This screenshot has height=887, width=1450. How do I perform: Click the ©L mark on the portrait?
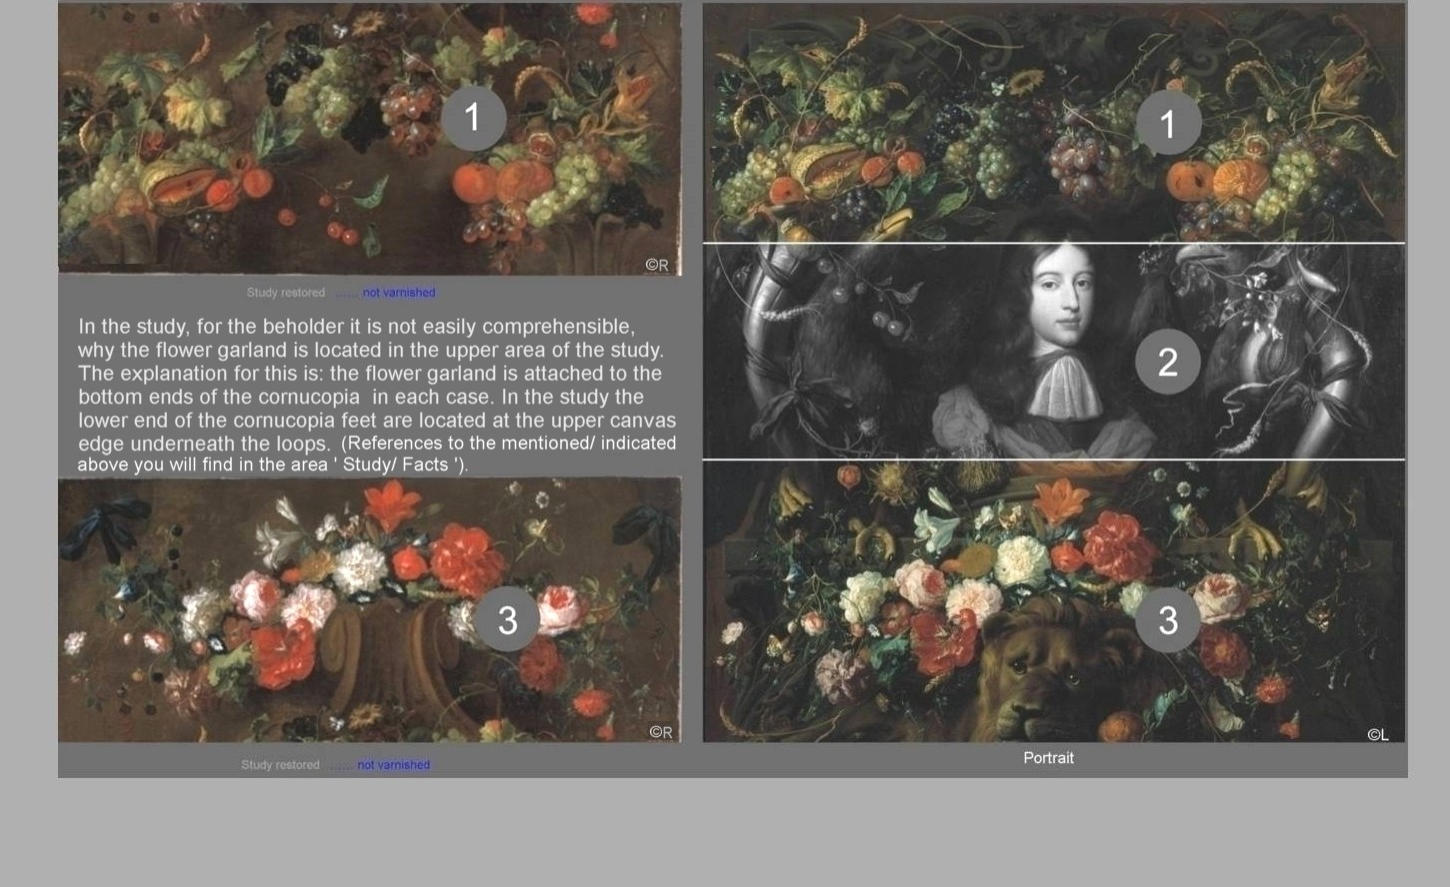click(x=1377, y=735)
